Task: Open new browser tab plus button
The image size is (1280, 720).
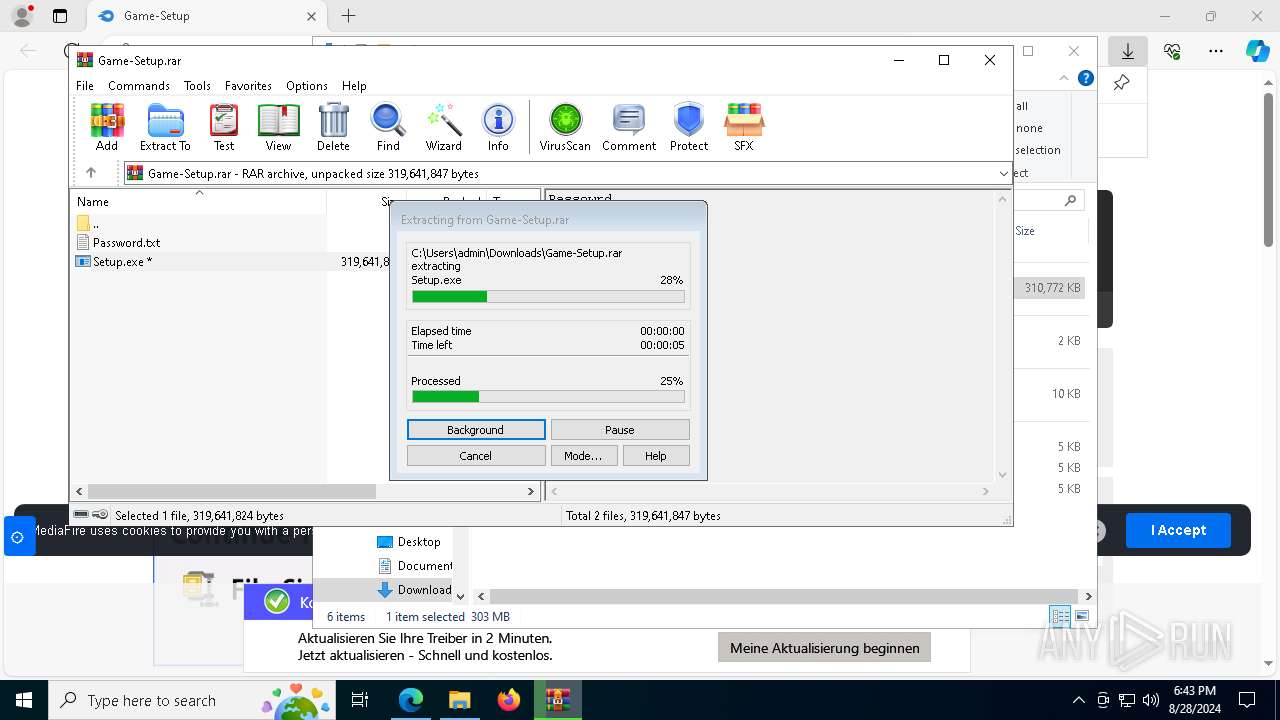Action: point(348,16)
